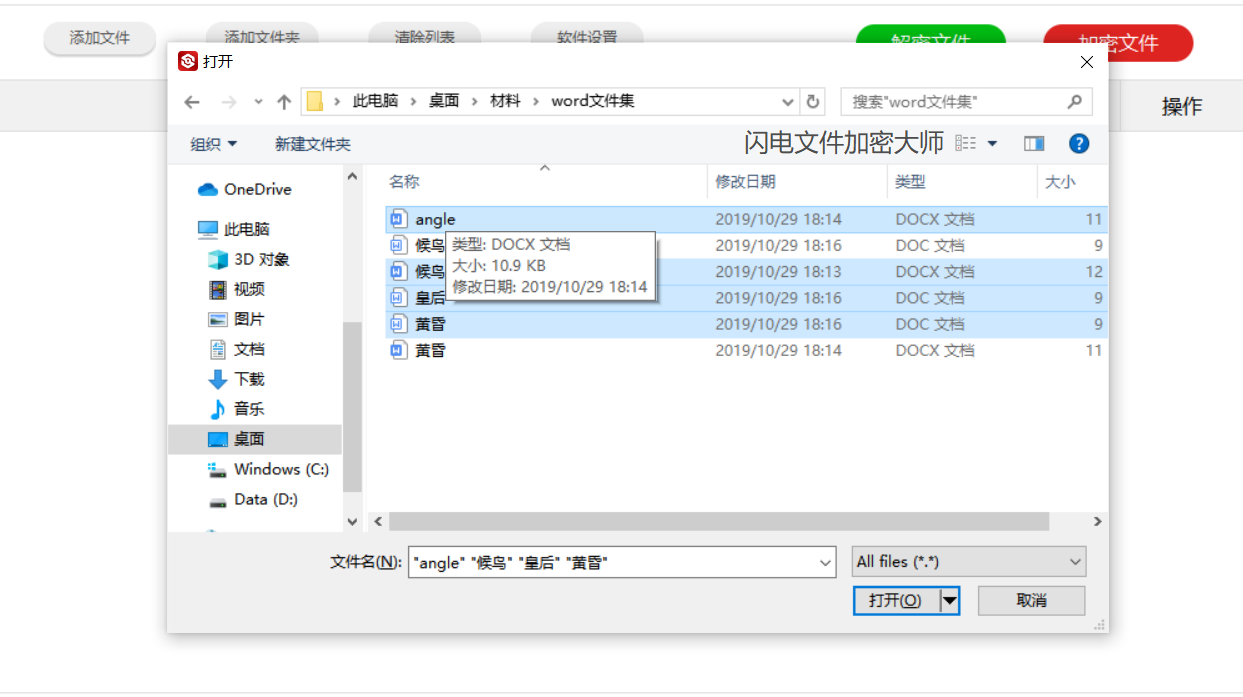Viewport: 1243px width, 697px height.
Task: Select 材料 in the address breadcrumb
Action: point(505,101)
